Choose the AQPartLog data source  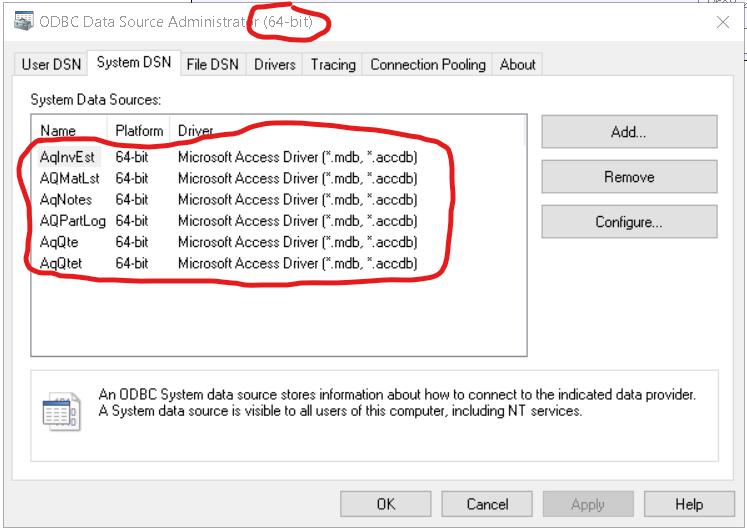coord(73,220)
